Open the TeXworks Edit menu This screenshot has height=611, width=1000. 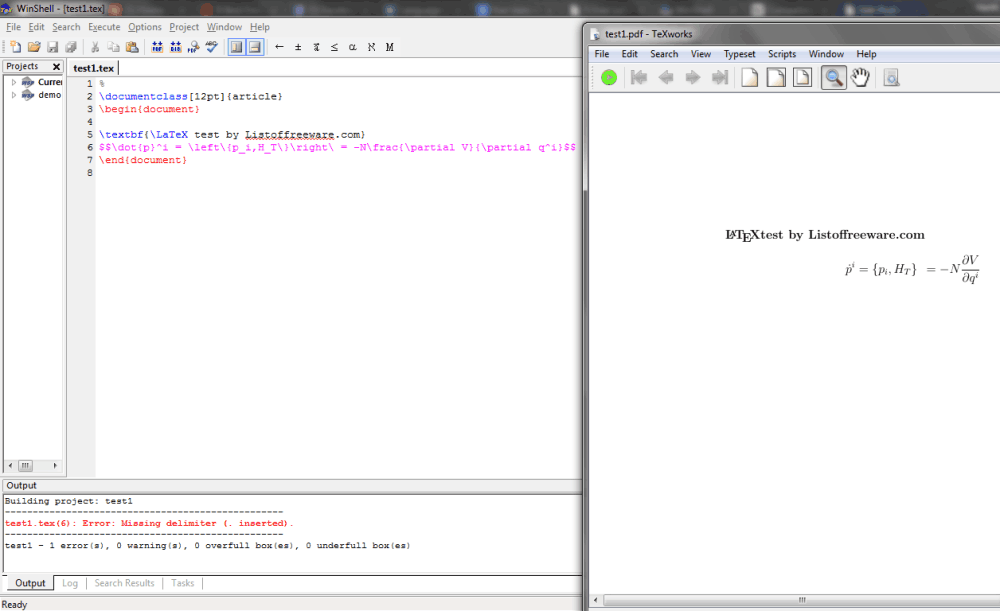coord(629,54)
